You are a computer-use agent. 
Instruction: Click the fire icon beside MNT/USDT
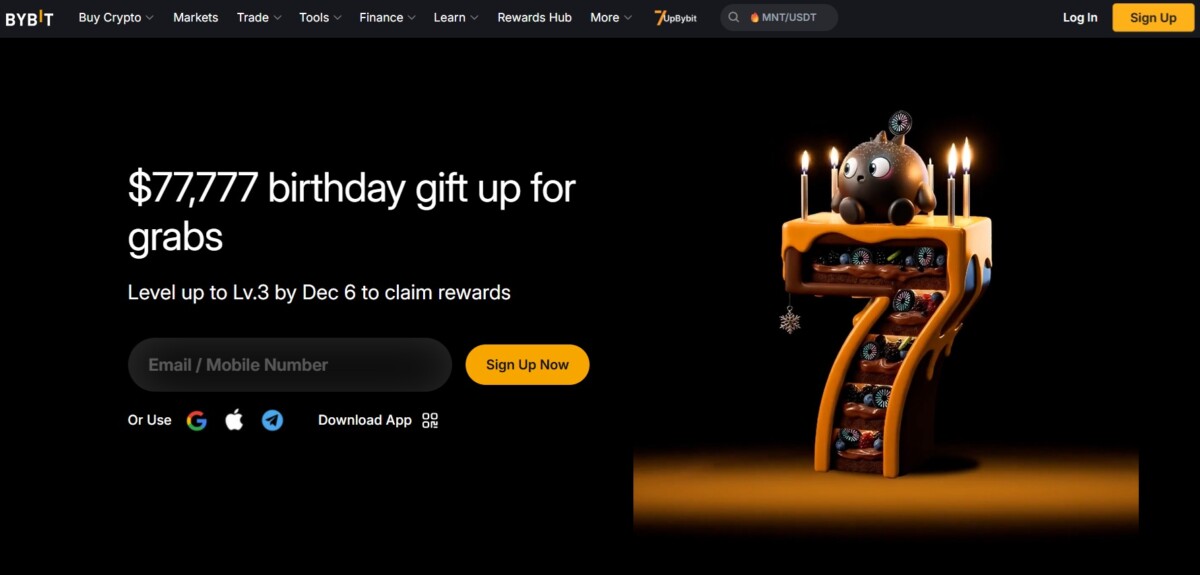pyautogui.click(x=755, y=18)
